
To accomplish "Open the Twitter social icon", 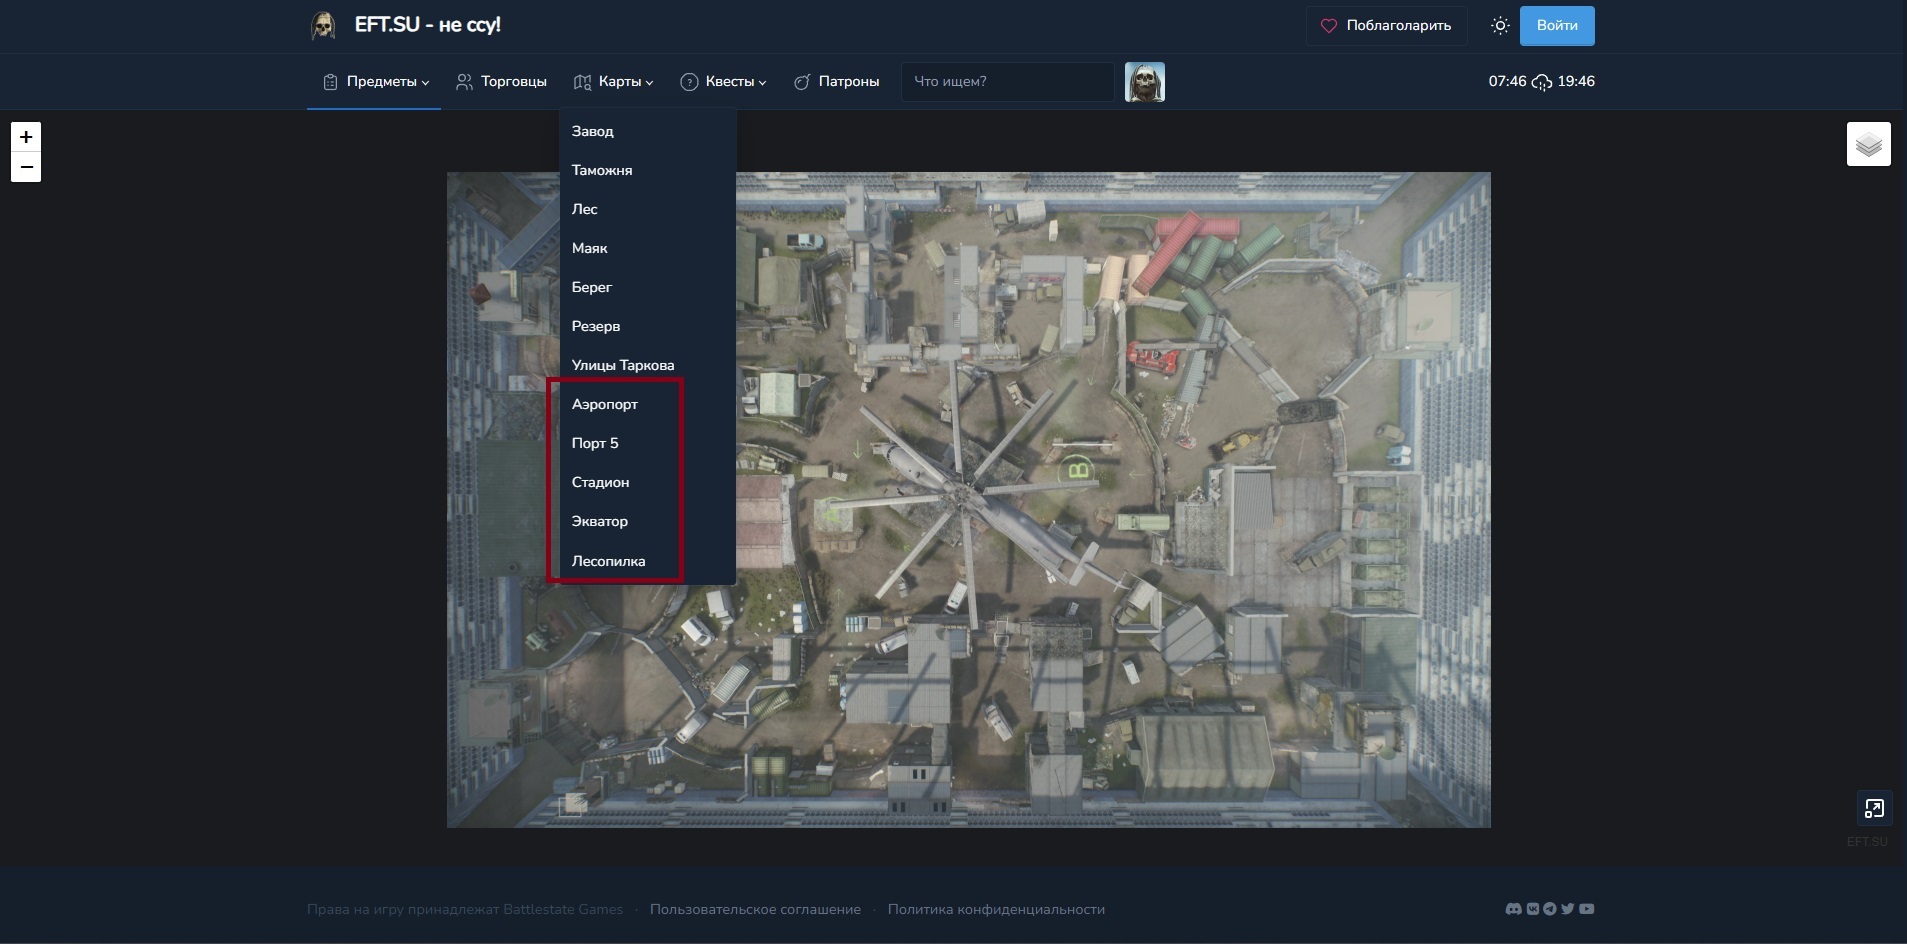I will coord(1568,909).
